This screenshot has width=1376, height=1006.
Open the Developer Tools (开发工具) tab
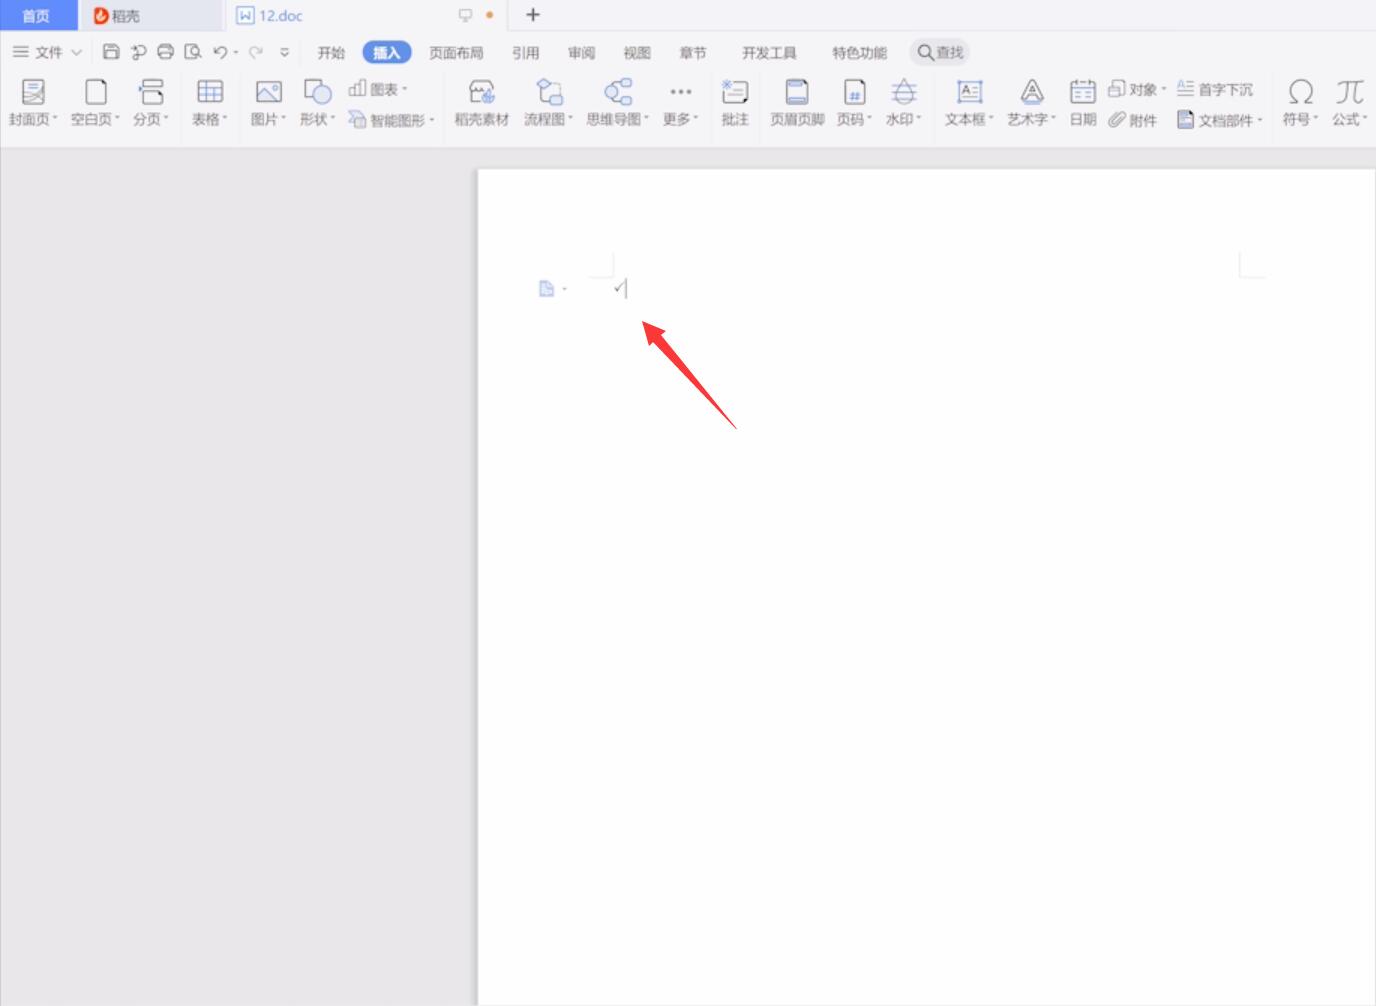coord(769,53)
